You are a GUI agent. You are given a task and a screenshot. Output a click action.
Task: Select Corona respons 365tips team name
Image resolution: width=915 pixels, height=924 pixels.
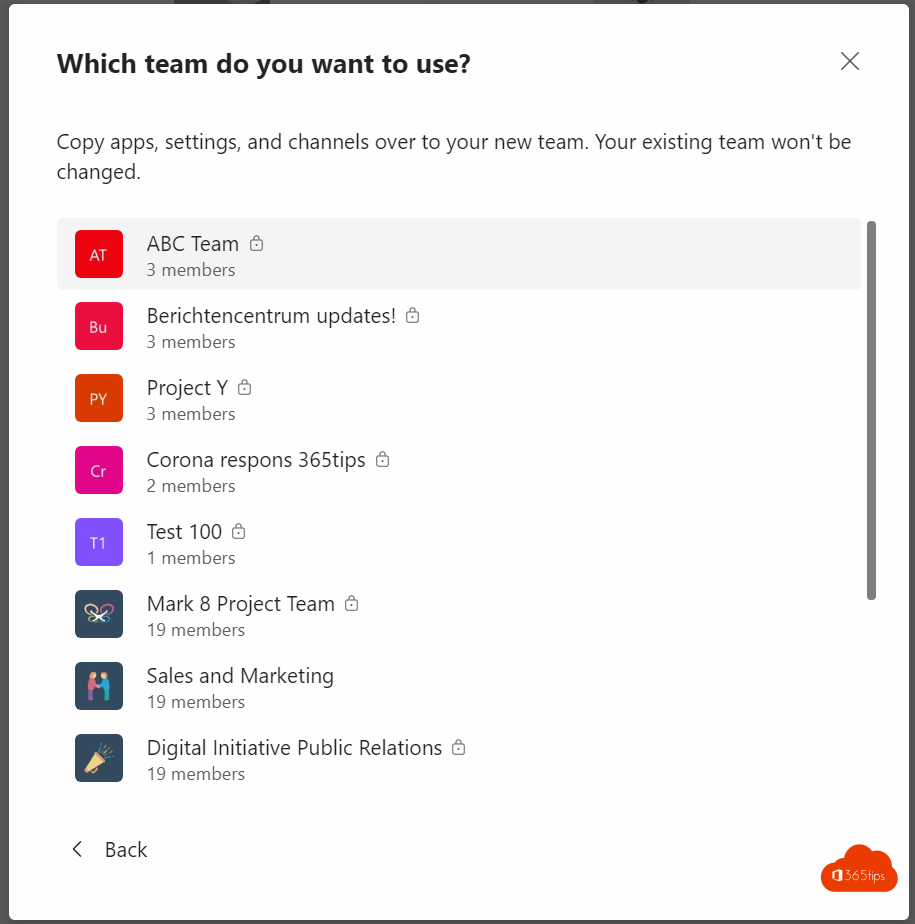pos(256,460)
